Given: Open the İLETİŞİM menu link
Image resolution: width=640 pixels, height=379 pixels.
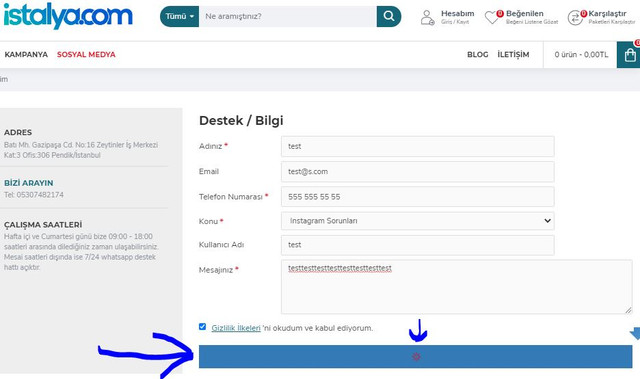Looking at the screenshot, I should coord(513,54).
